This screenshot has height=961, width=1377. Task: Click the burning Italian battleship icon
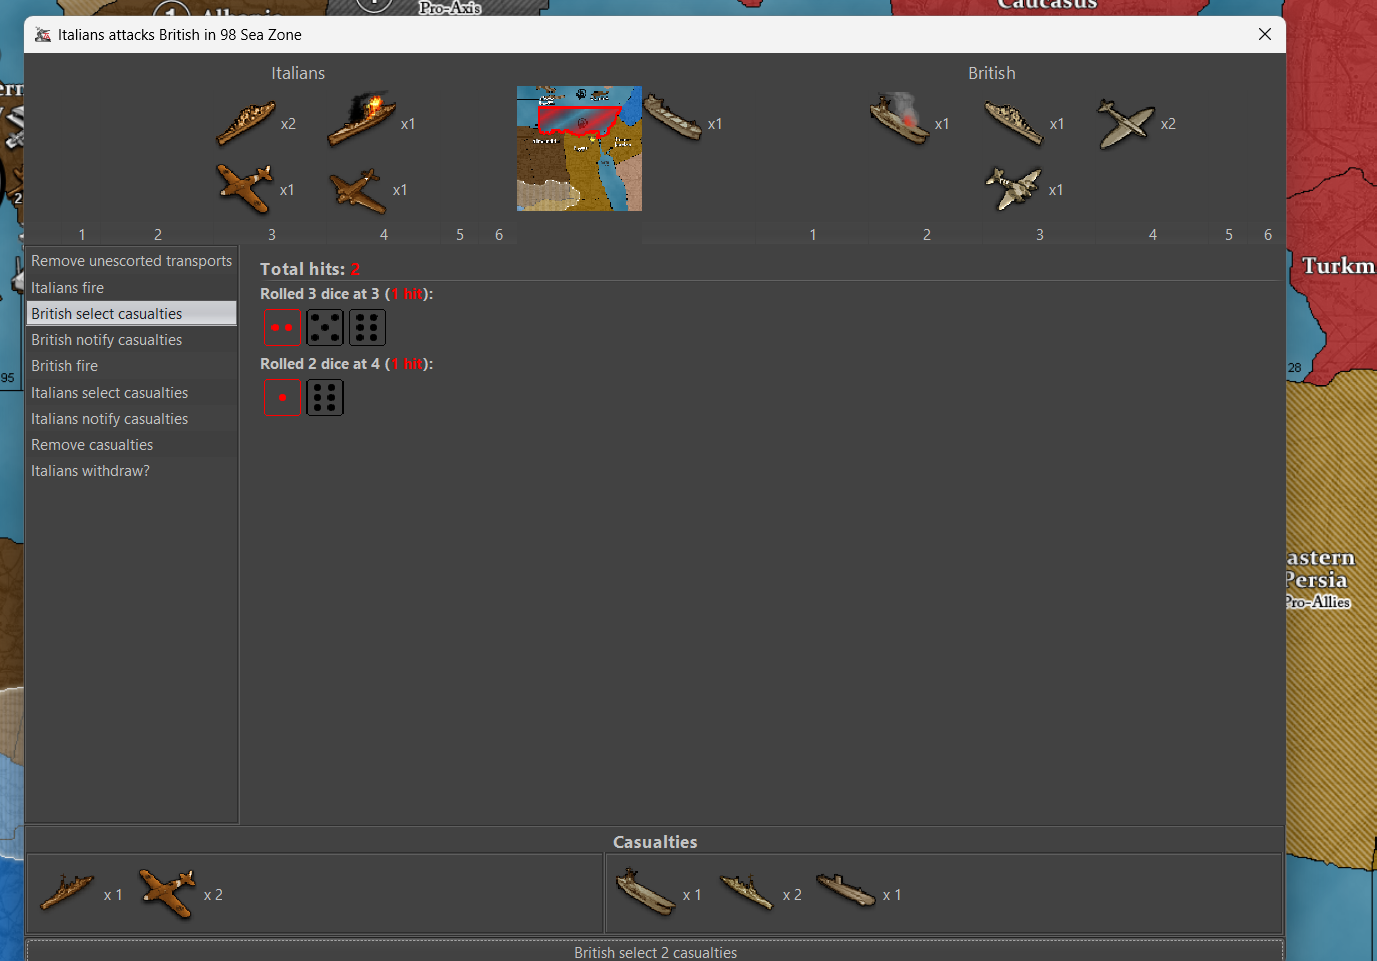[x=361, y=120]
